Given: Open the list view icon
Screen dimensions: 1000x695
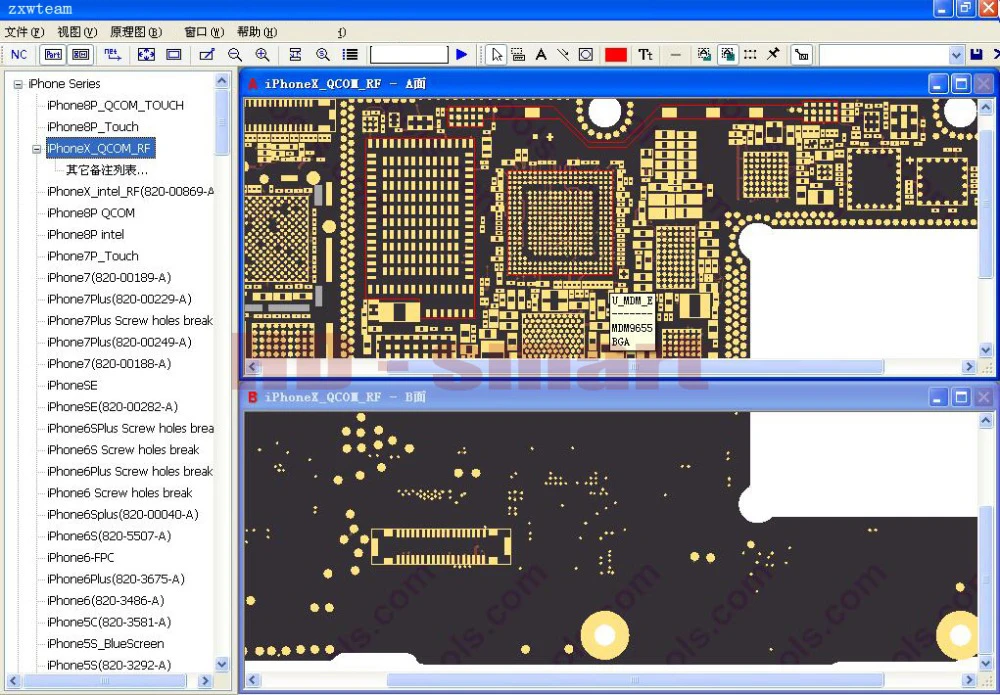Looking at the screenshot, I should point(350,55).
